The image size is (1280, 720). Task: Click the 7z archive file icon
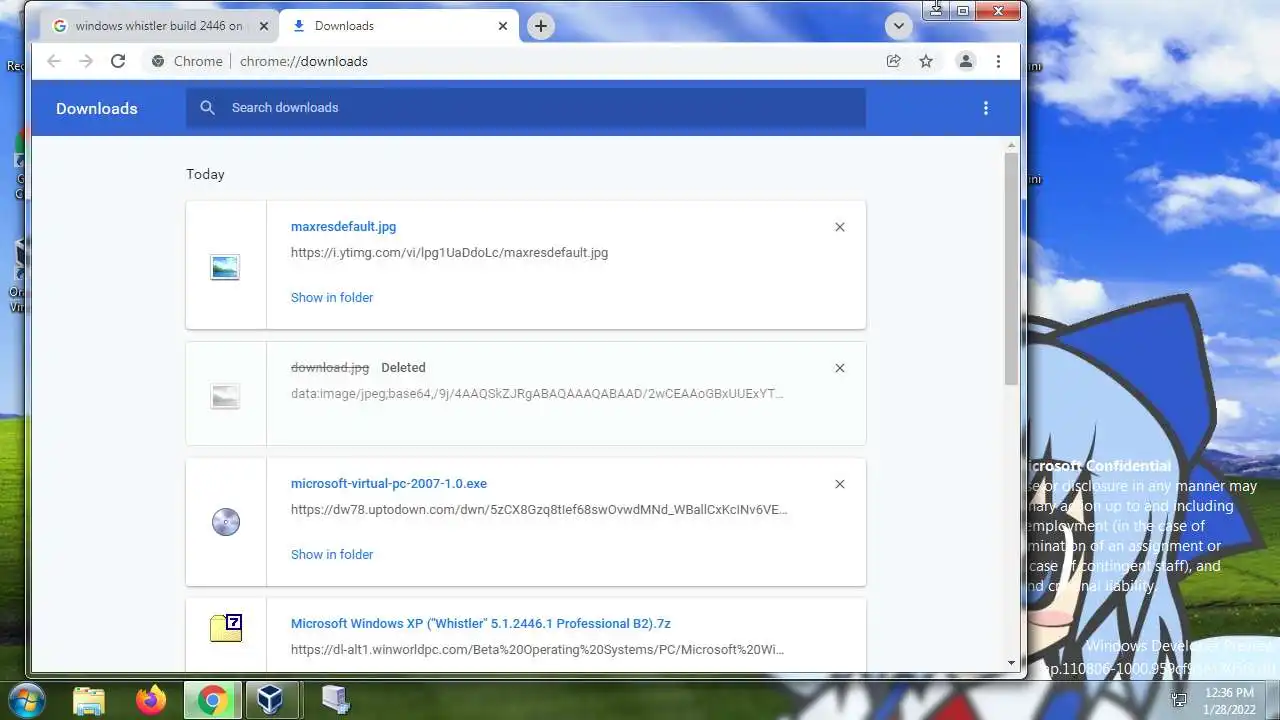coord(226,628)
